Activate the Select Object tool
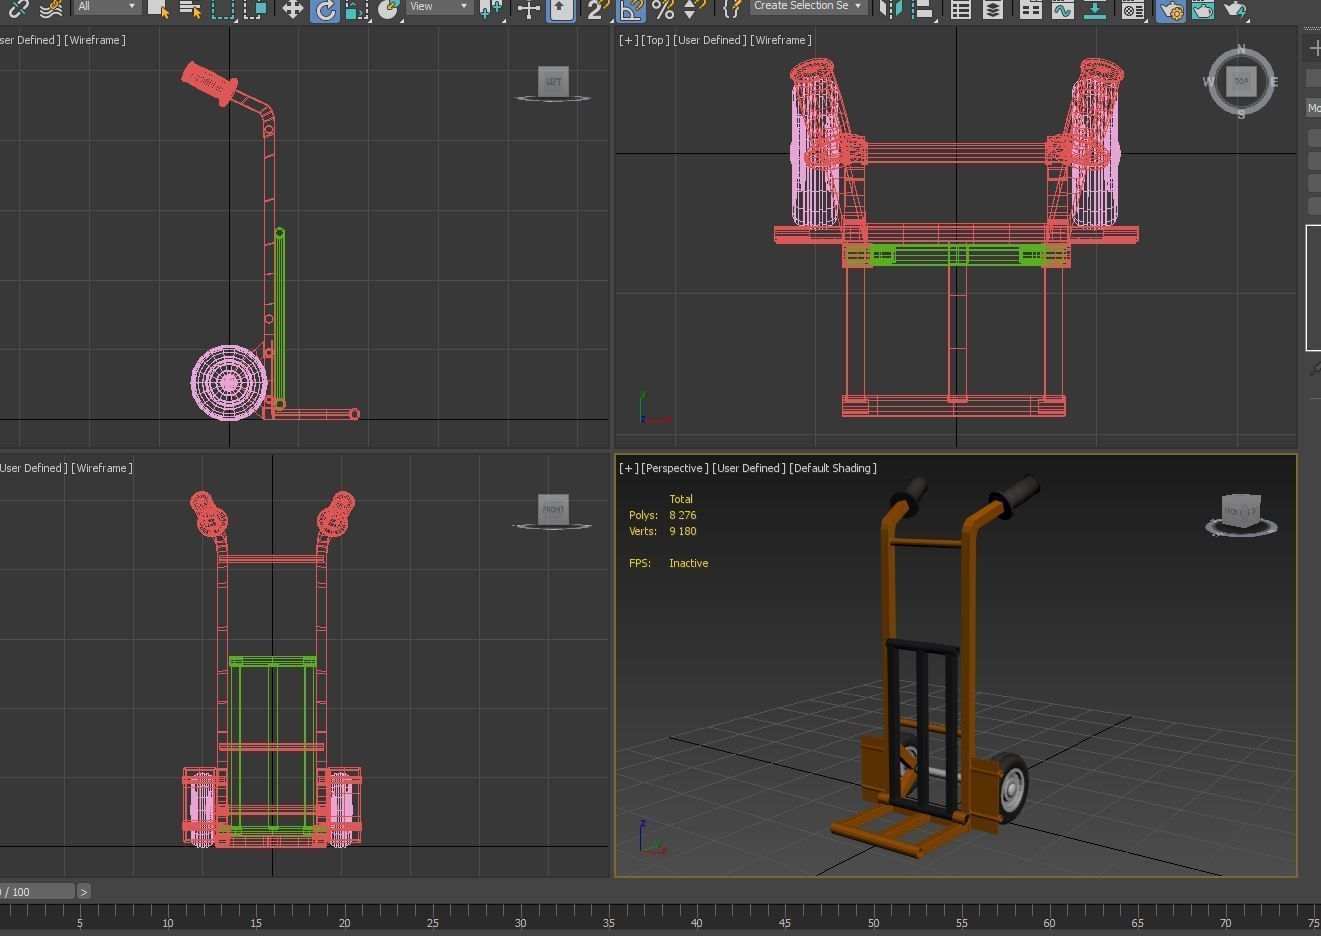Viewport: 1321px width, 936px height. [x=158, y=9]
